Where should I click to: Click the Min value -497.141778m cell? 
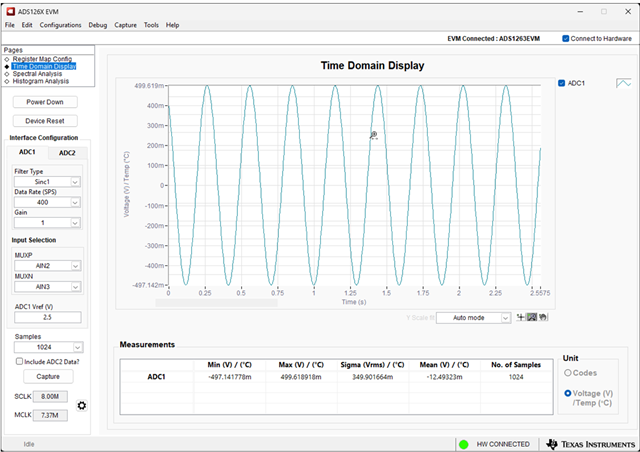(x=230, y=377)
